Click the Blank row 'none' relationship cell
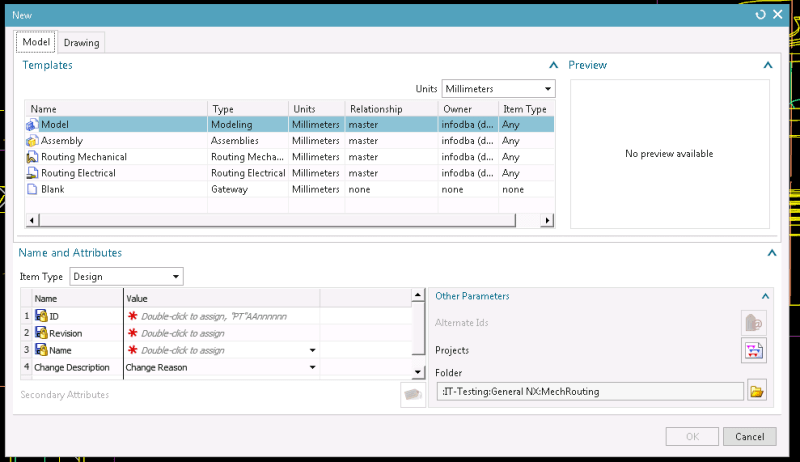 pyautogui.click(x=391, y=189)
